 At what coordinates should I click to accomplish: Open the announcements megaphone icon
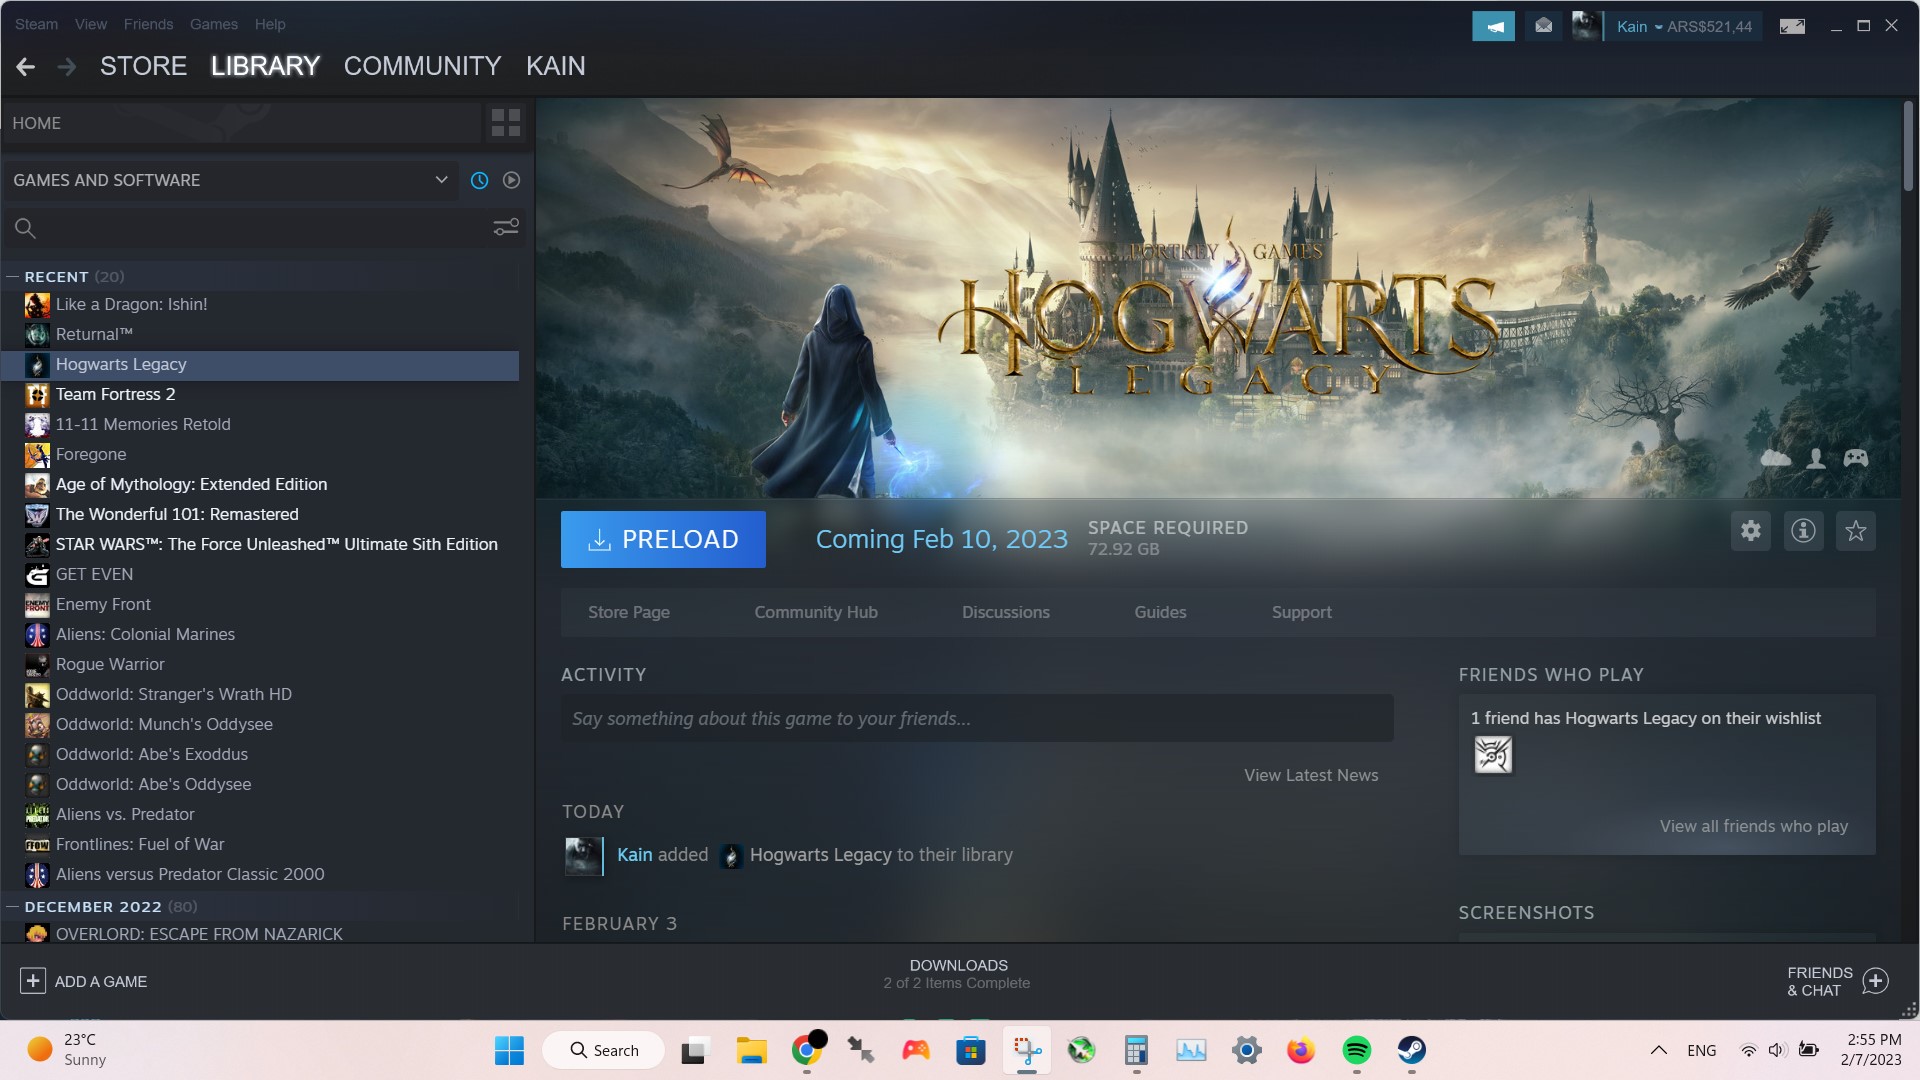pos(1493,26)
